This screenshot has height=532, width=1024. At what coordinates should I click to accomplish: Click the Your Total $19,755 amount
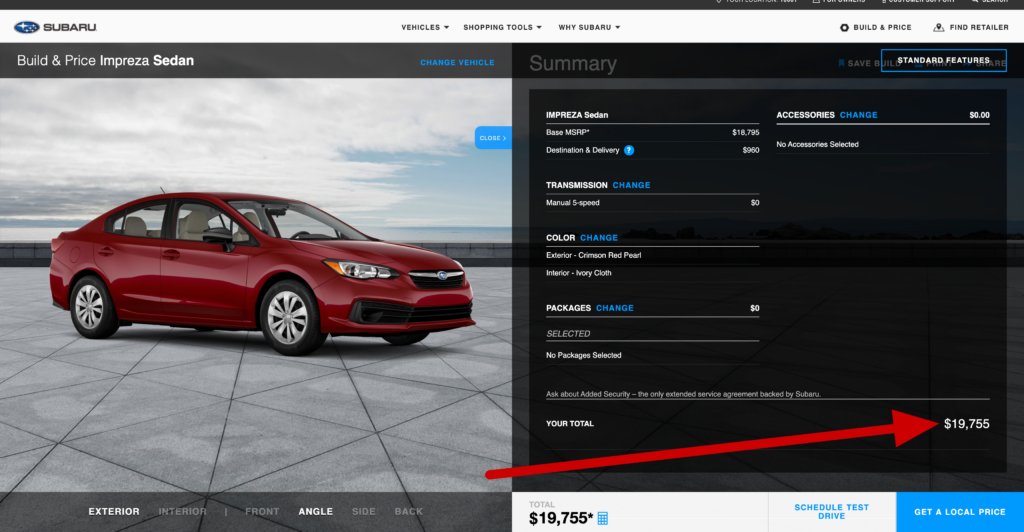(x=967, y=424)
